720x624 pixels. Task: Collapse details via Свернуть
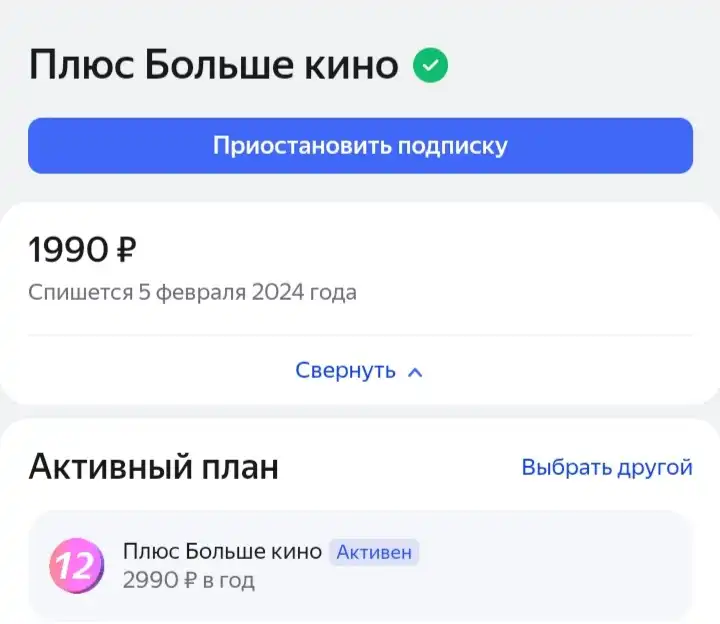(345, 370)
